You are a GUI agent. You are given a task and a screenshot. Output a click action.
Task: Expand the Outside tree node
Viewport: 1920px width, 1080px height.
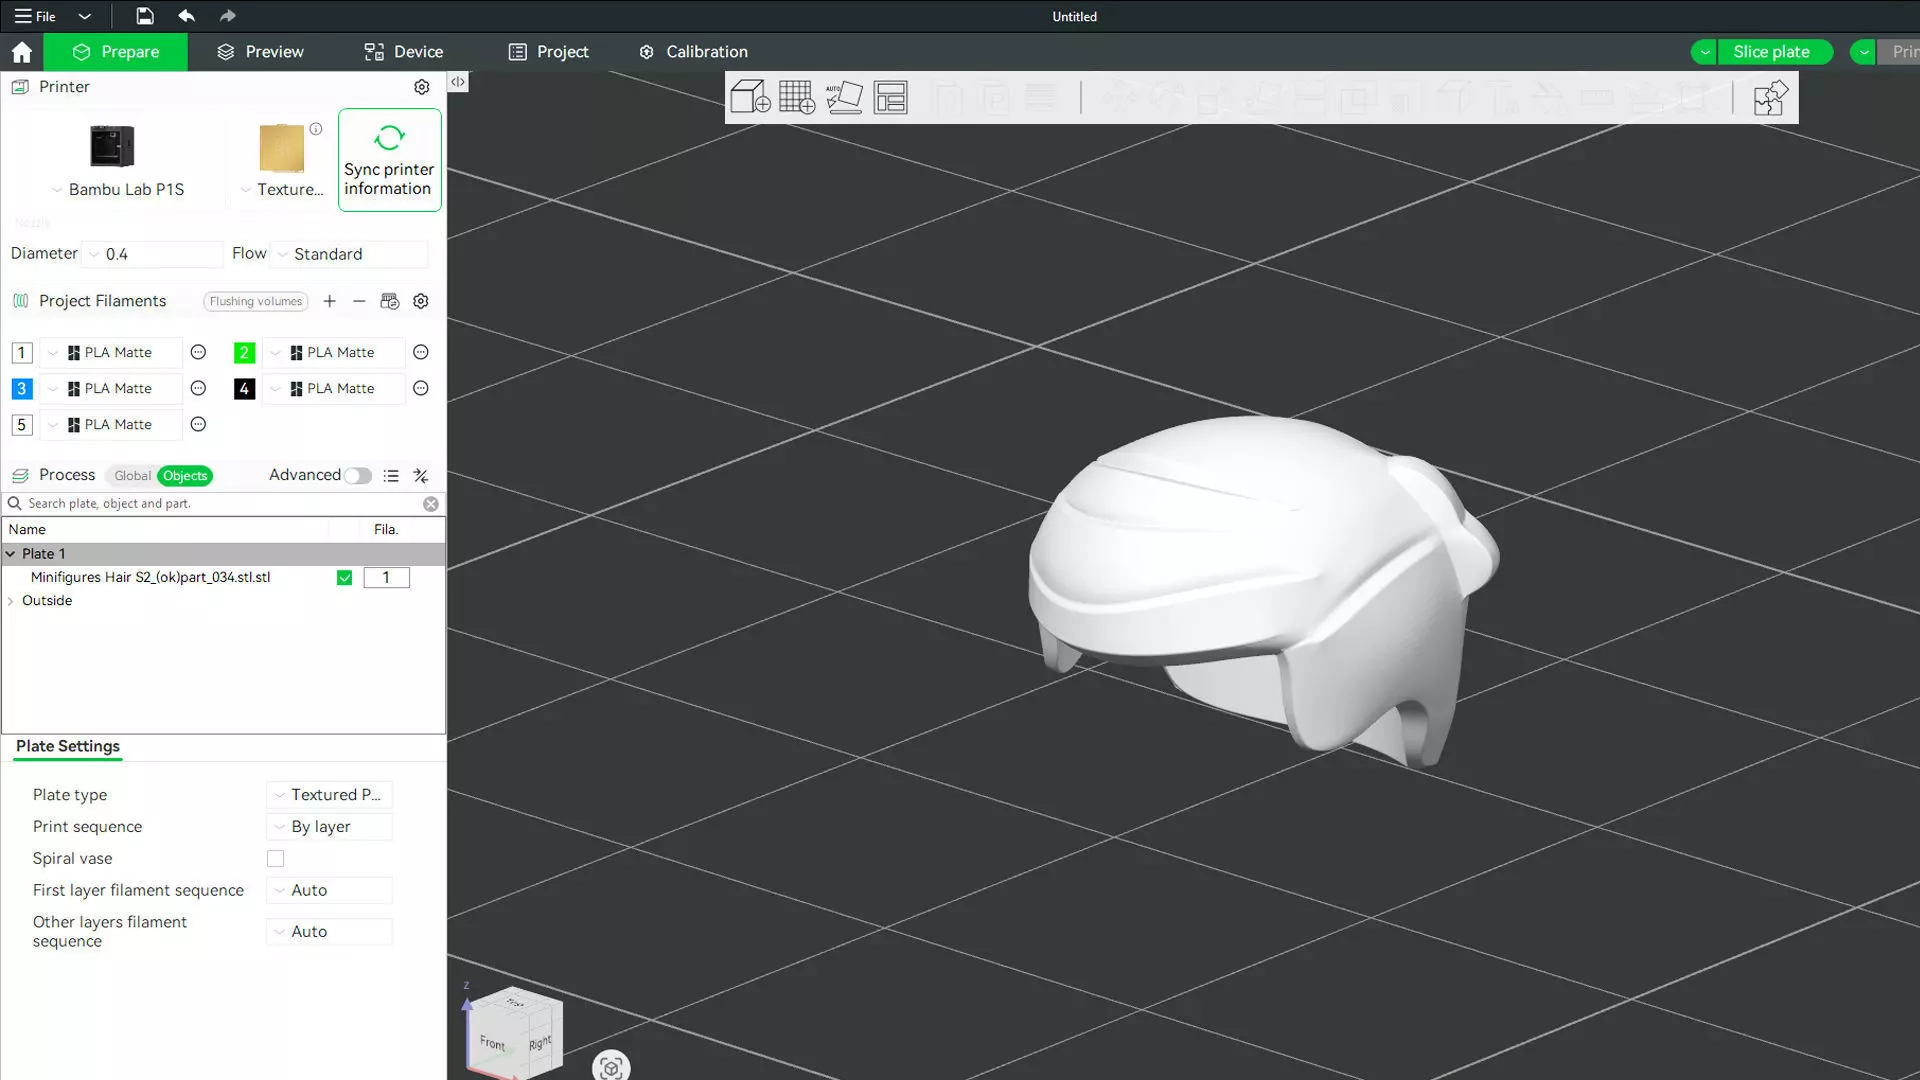tap(11, 601)
